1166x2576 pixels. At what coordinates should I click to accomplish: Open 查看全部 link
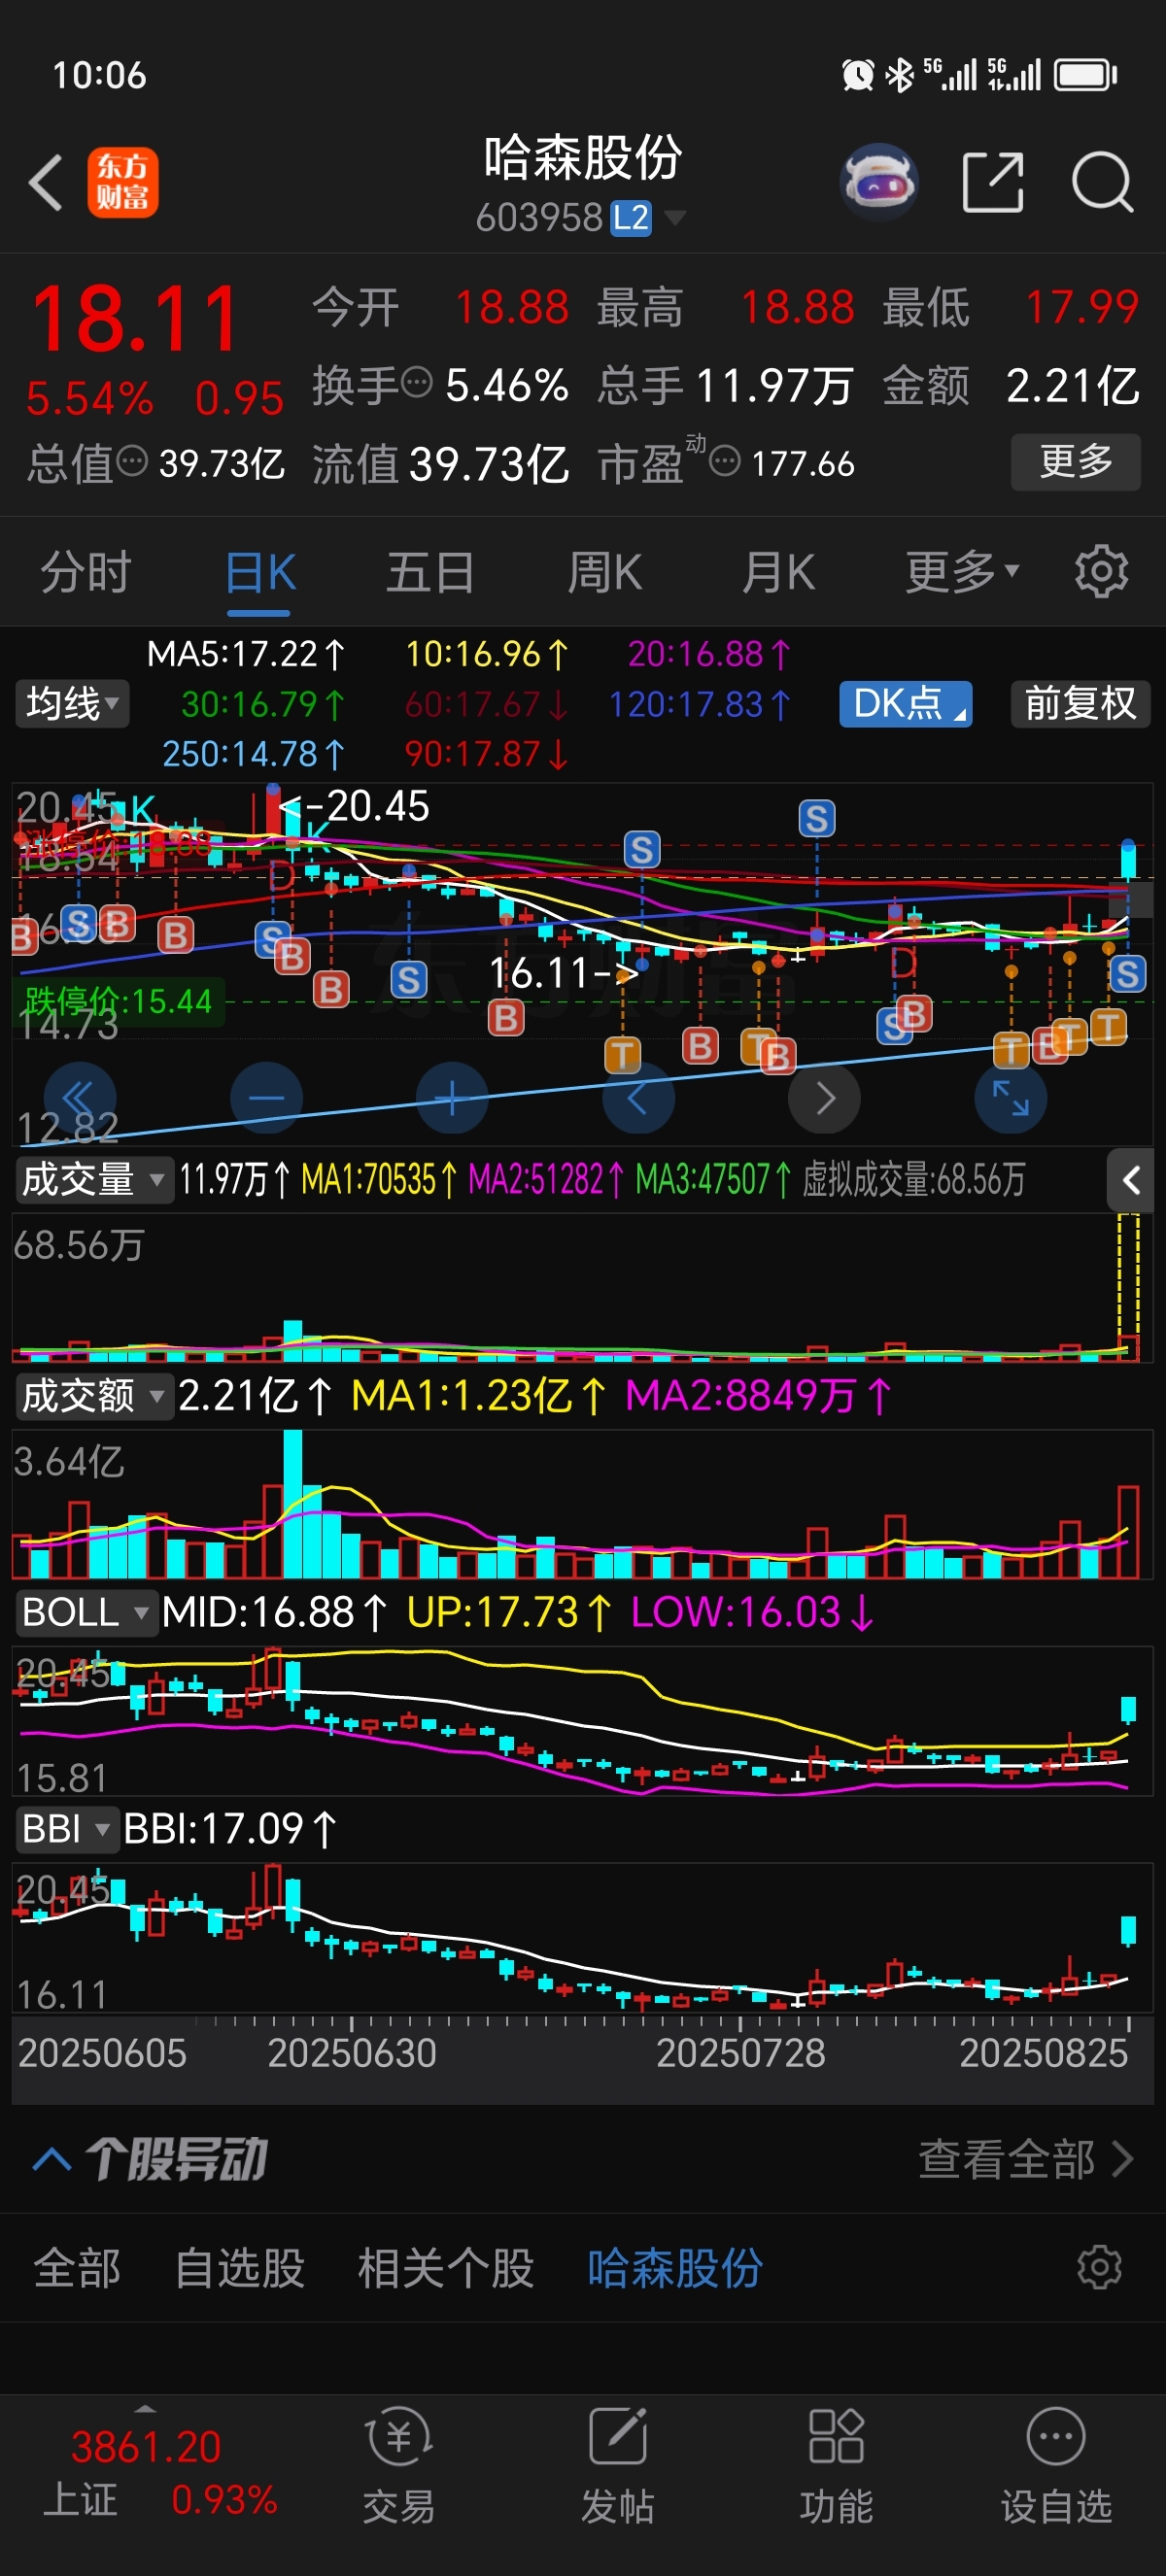(x=1026, y=2159)
